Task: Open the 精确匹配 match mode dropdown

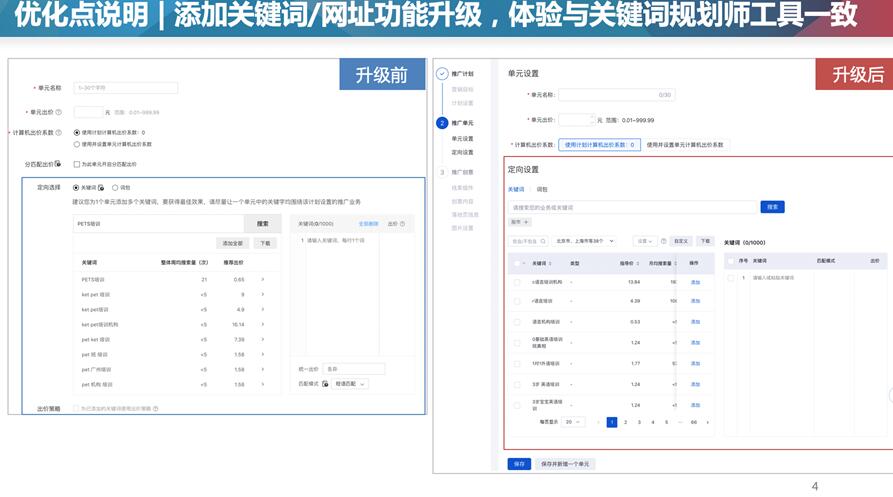Action: [x=349, y=384]
